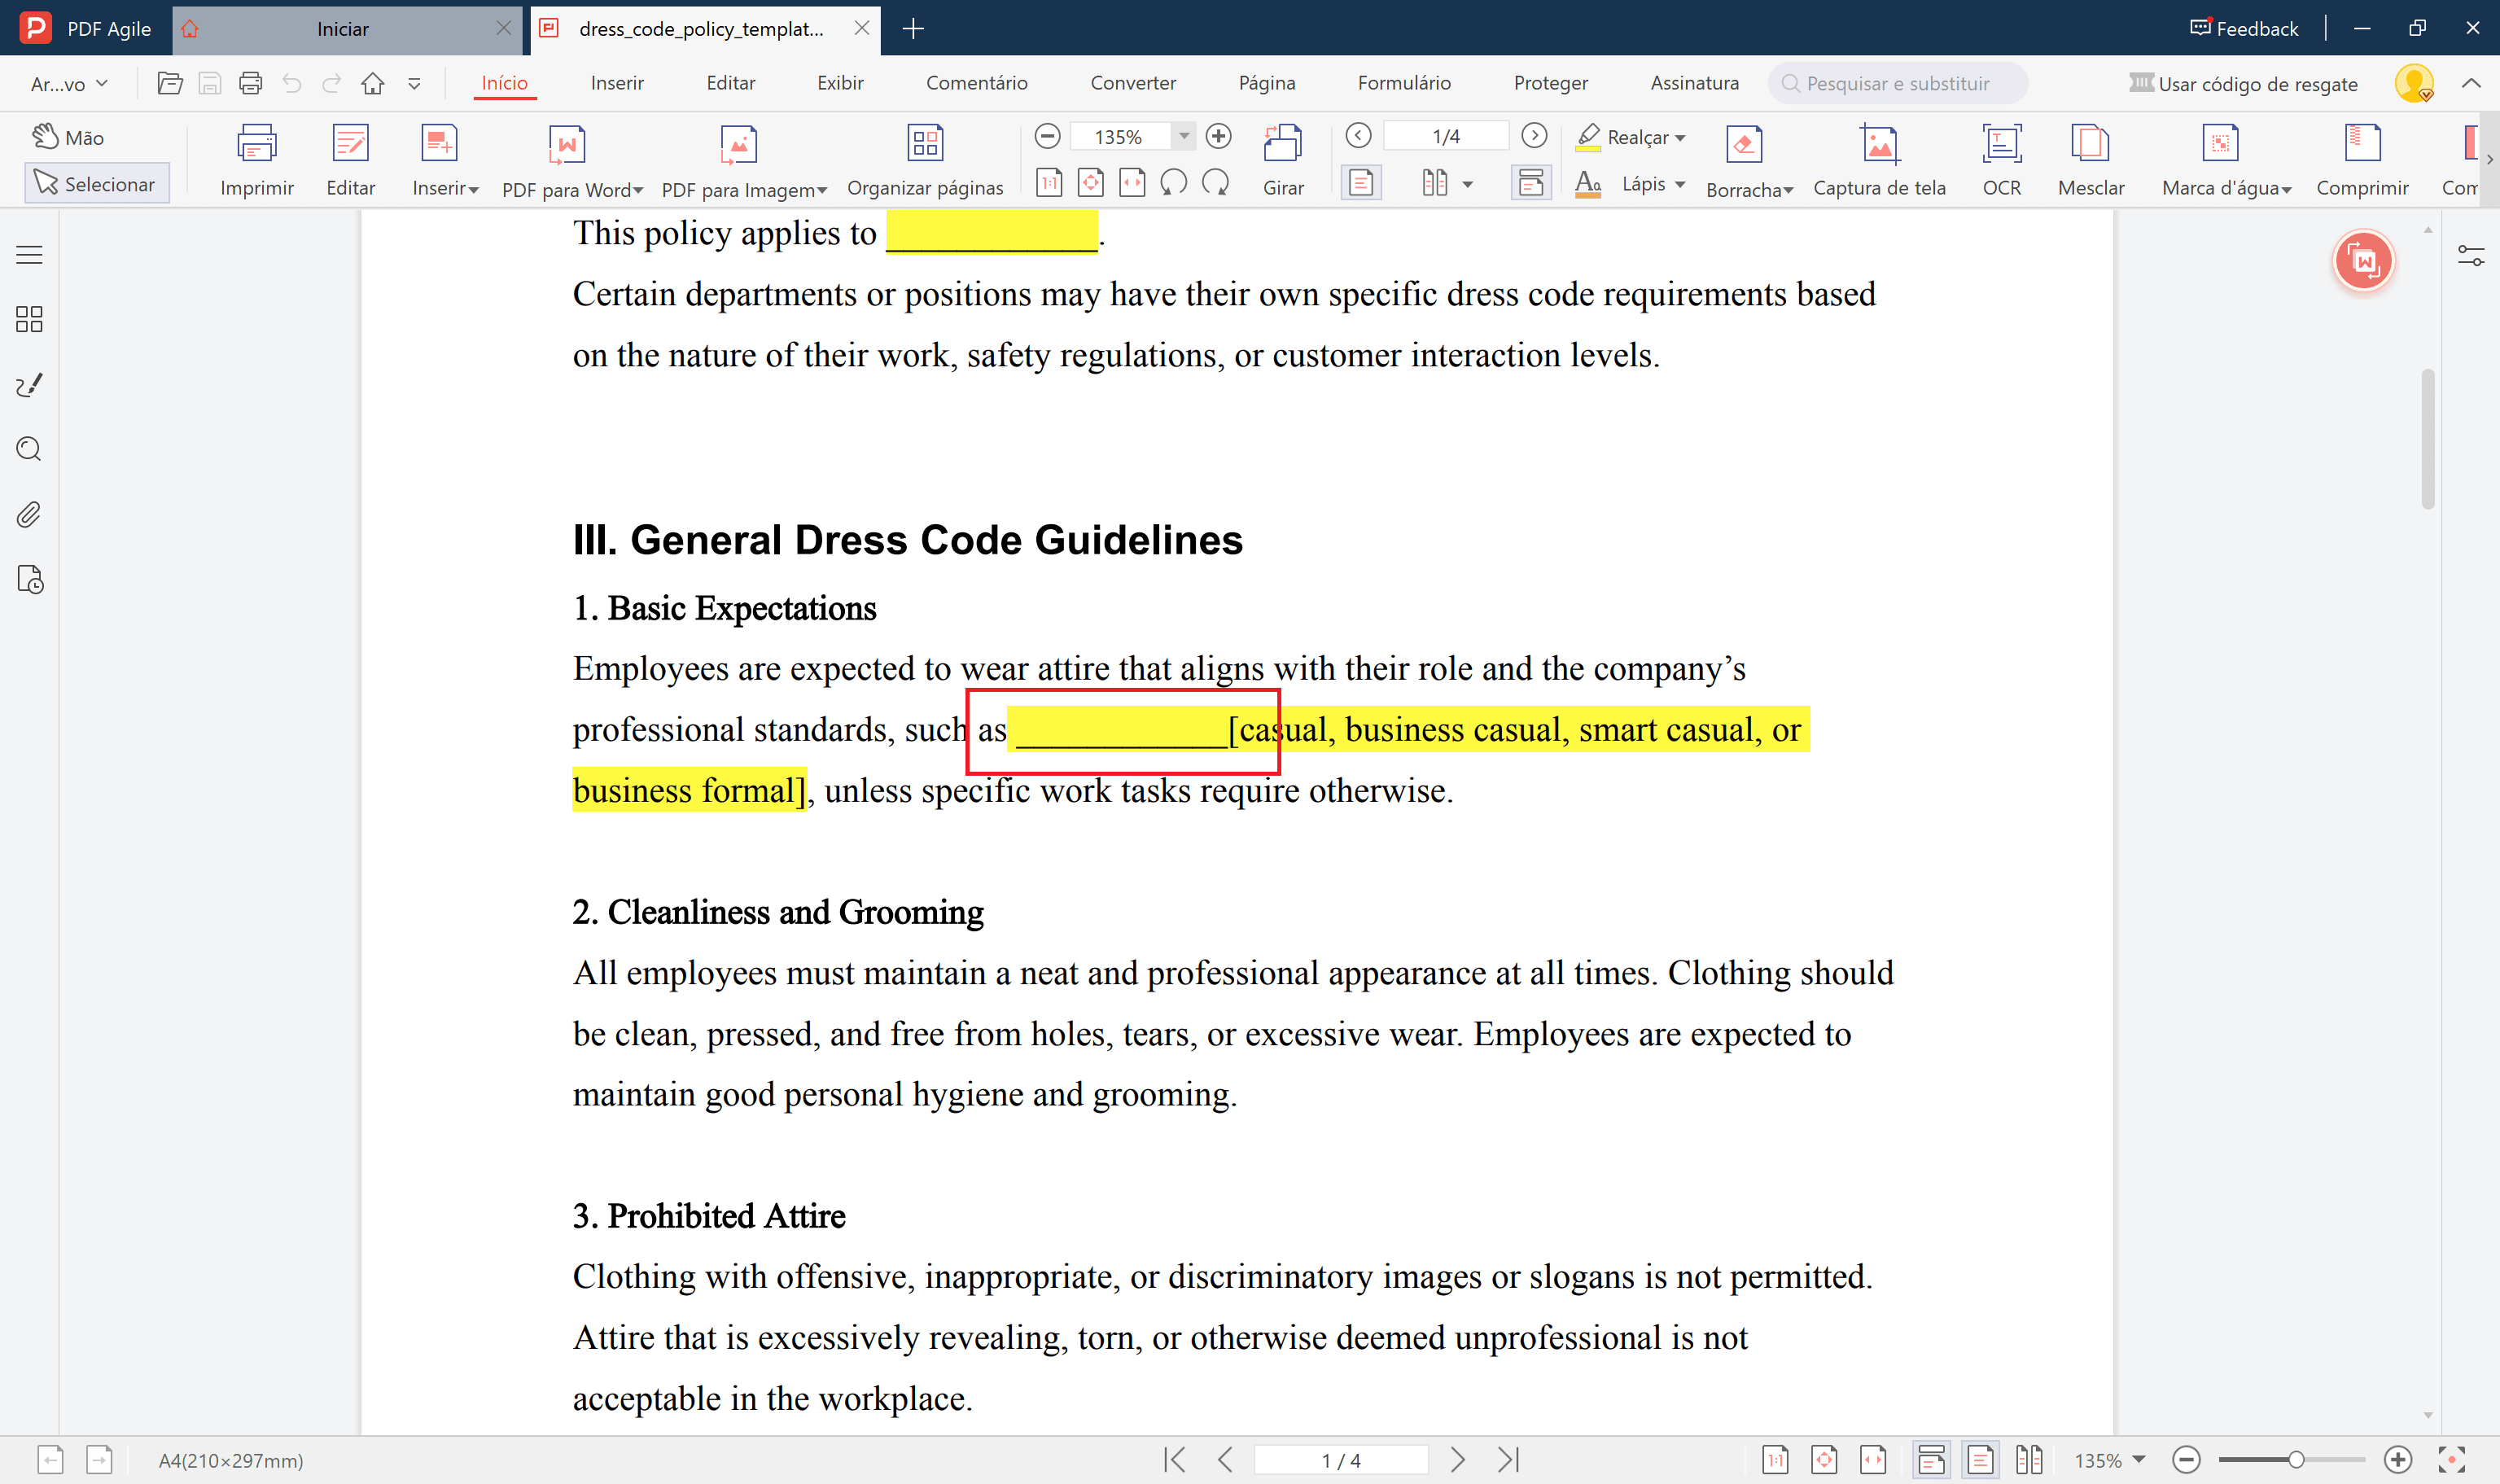Toggle the Mão hand tool
2500x1484 pixels.
click(x=68, y=137)
